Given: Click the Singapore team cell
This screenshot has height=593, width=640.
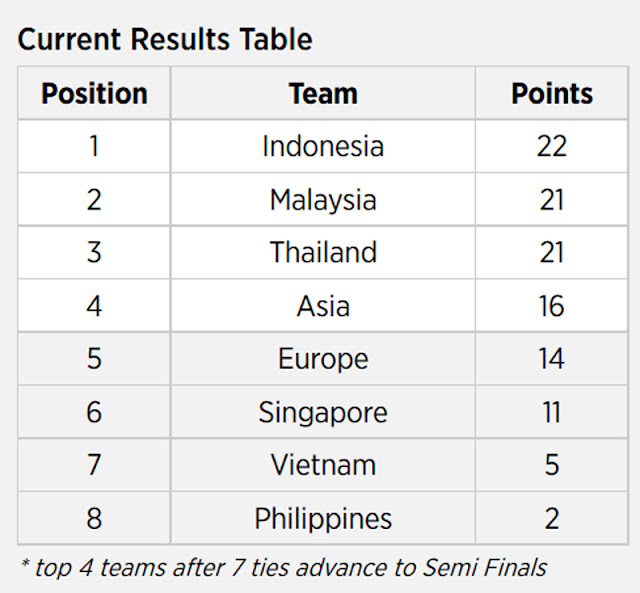Looking at the screenshot, I should (x=323, y=412).
